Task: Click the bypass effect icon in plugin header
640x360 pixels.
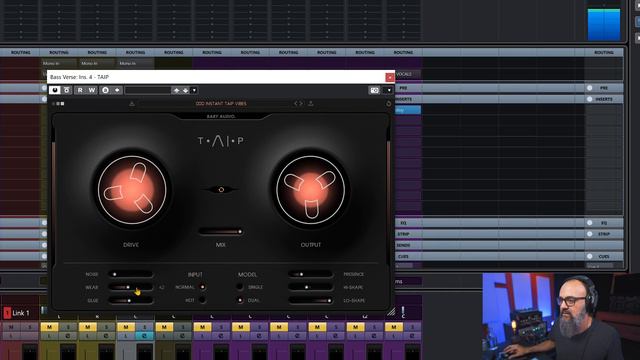Action: click(67, 90)
